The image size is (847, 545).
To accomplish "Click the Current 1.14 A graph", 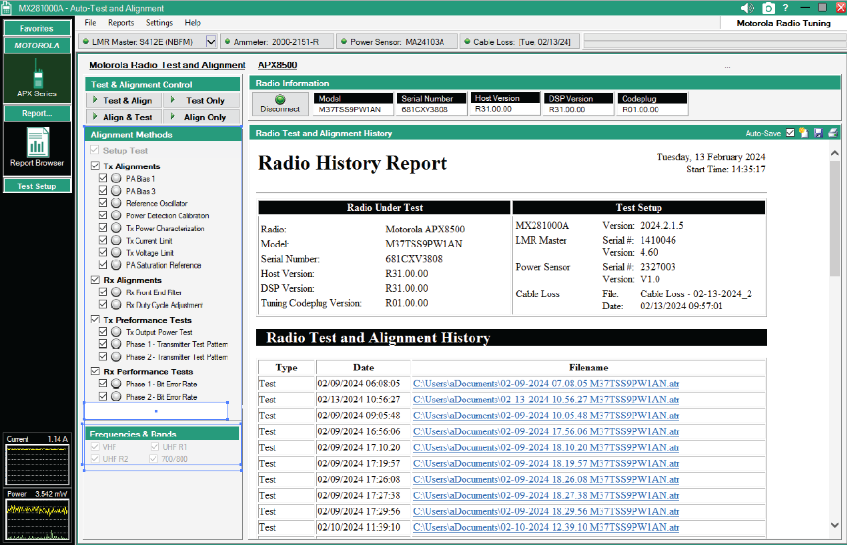I will [37, 465].
